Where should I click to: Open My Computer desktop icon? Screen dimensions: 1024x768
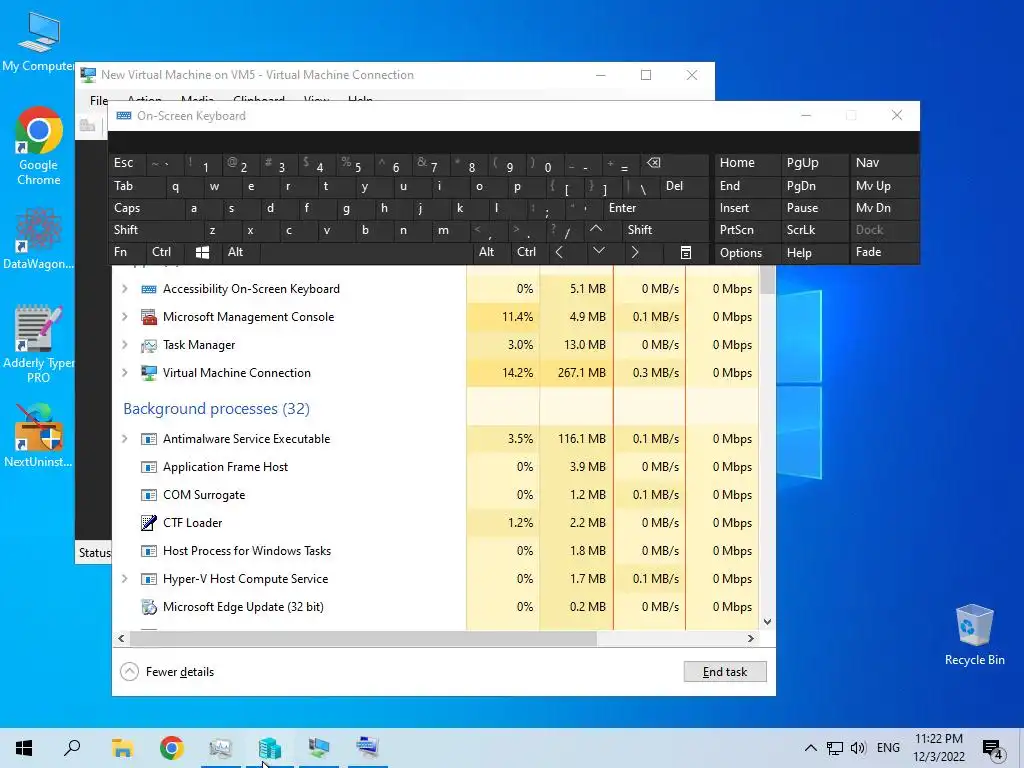coord(39,41)
